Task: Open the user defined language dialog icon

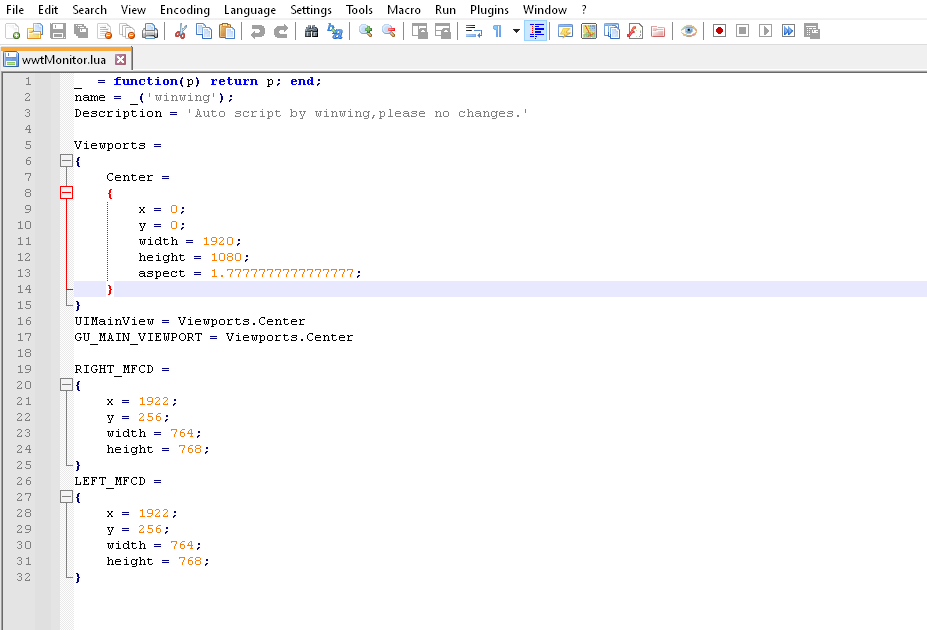Action: coord(565,31)
